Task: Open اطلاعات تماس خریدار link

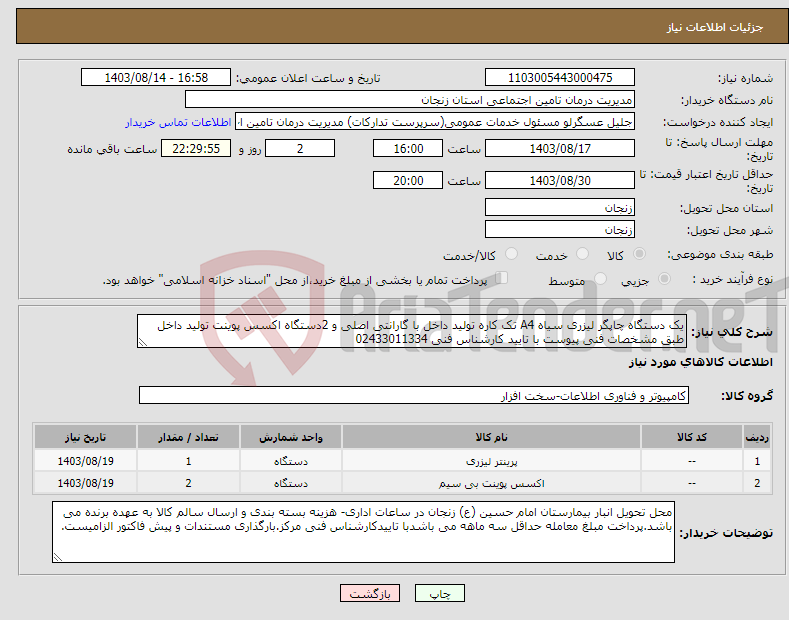Action: pyautogui.click(x=178, y=122)
